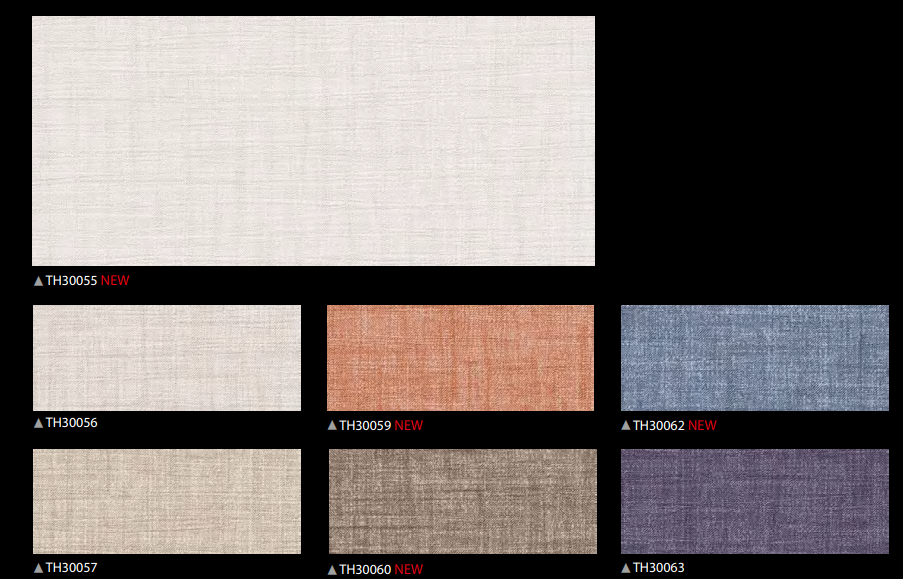The height and width of the screenshot is (579, 903).
Task: Click the TH30062 product code label
Action: 659,425
